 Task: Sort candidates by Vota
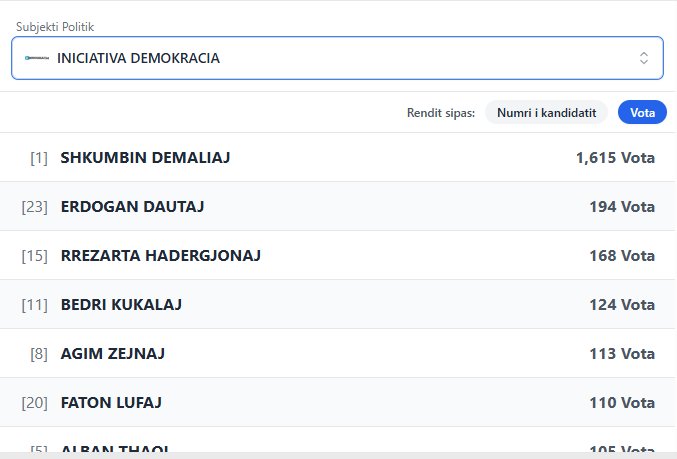pos(642,113)
